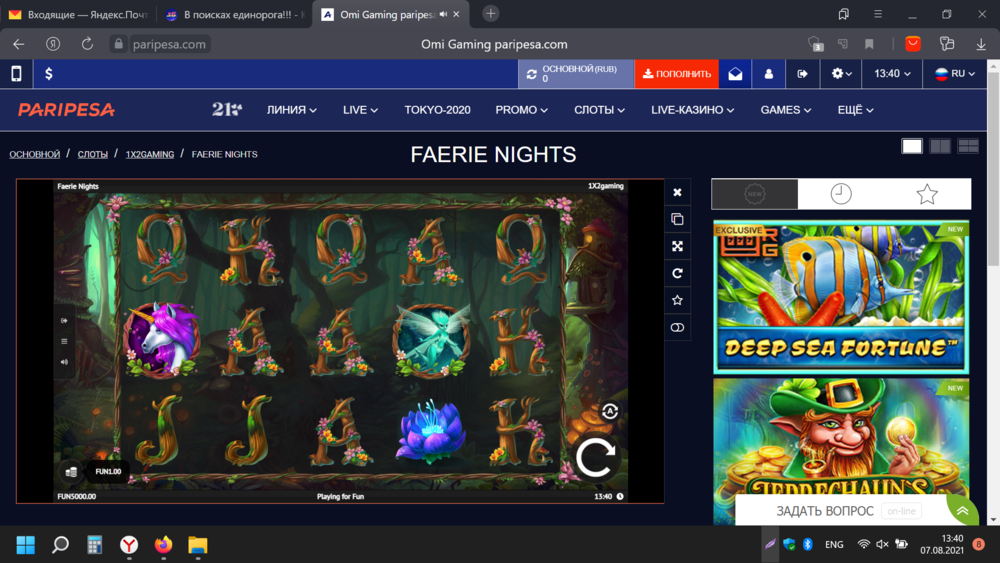Go to 1X2GAMING breadcrumb link
1000x563 pixels.
coord(150,154)
